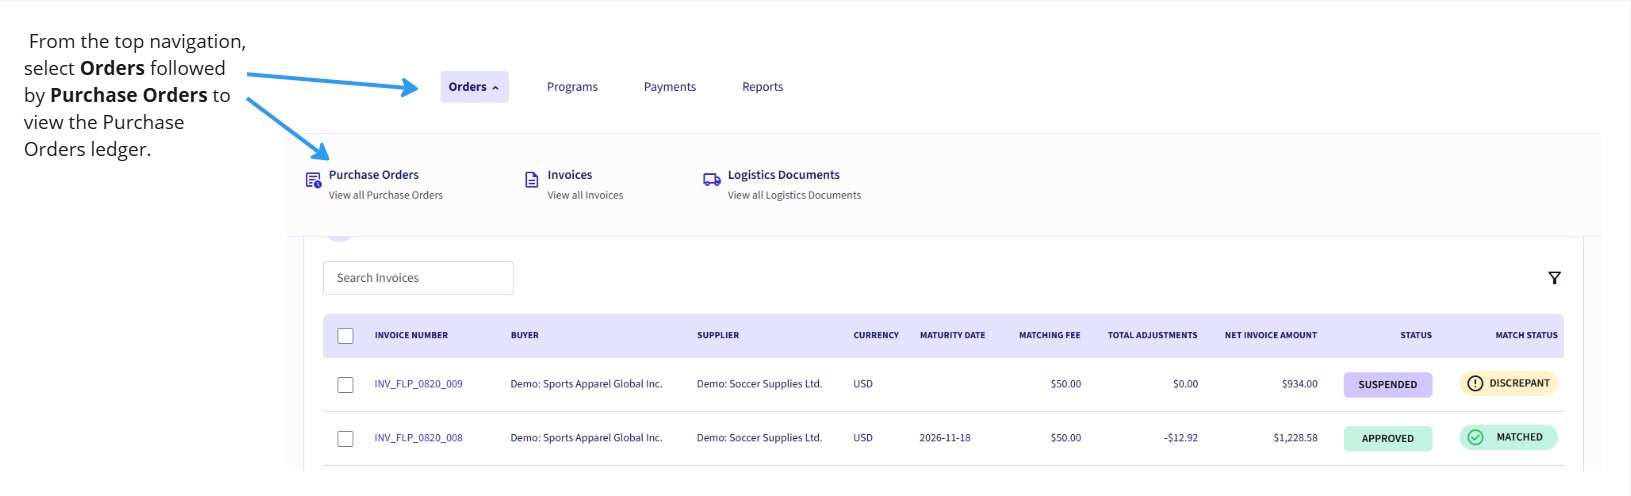The height and width of the screenshot is (496, 1631).
Task: Open the Reports menu
Action: click(x=762, y=87)
